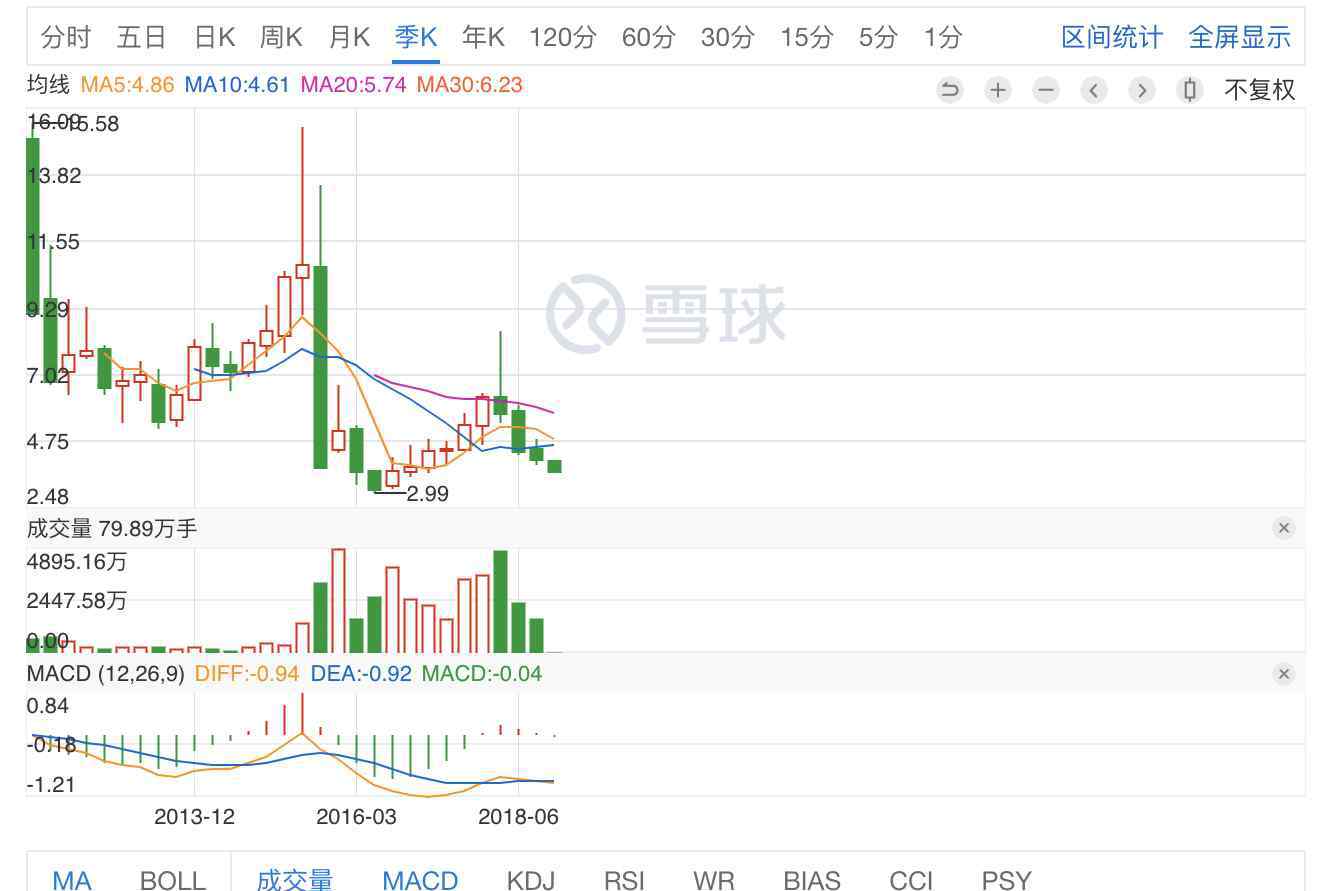1328x891 pixels.
Task: Close the MACD indicator panel
Action: point(1284,674)
